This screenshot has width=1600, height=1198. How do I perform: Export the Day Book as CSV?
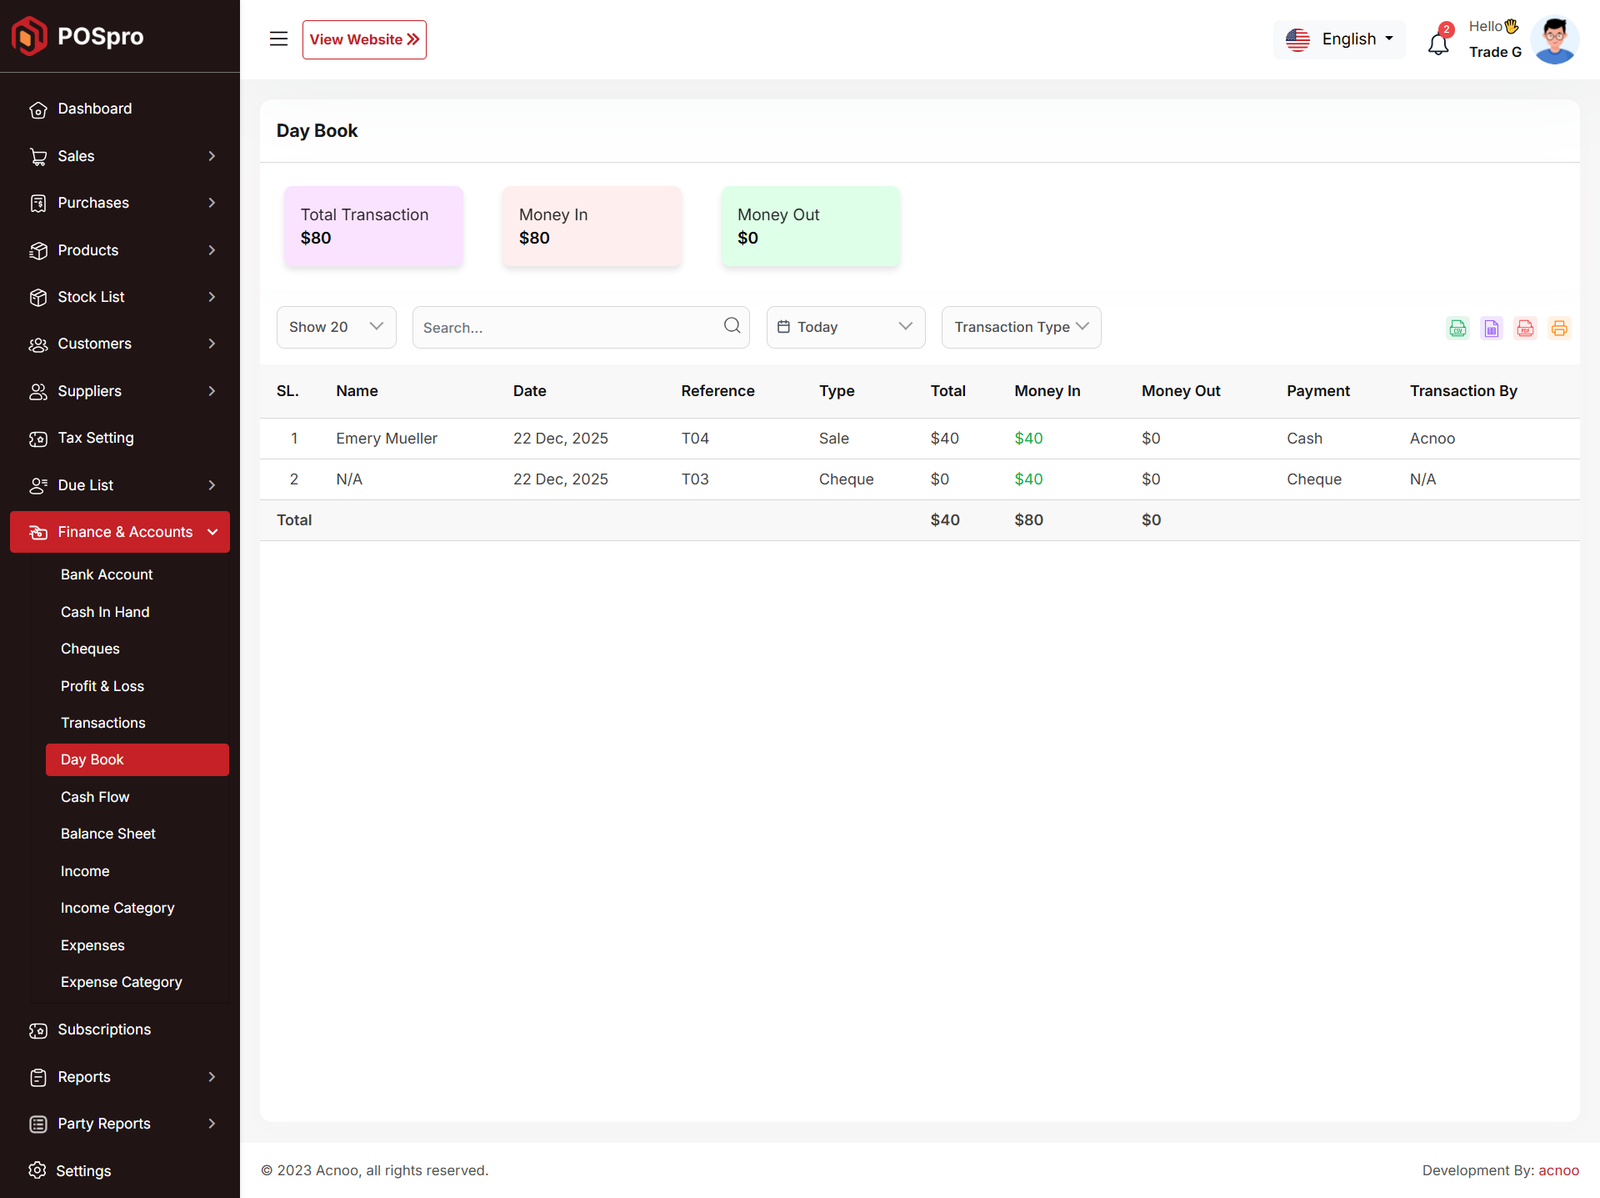point(1457,328)
